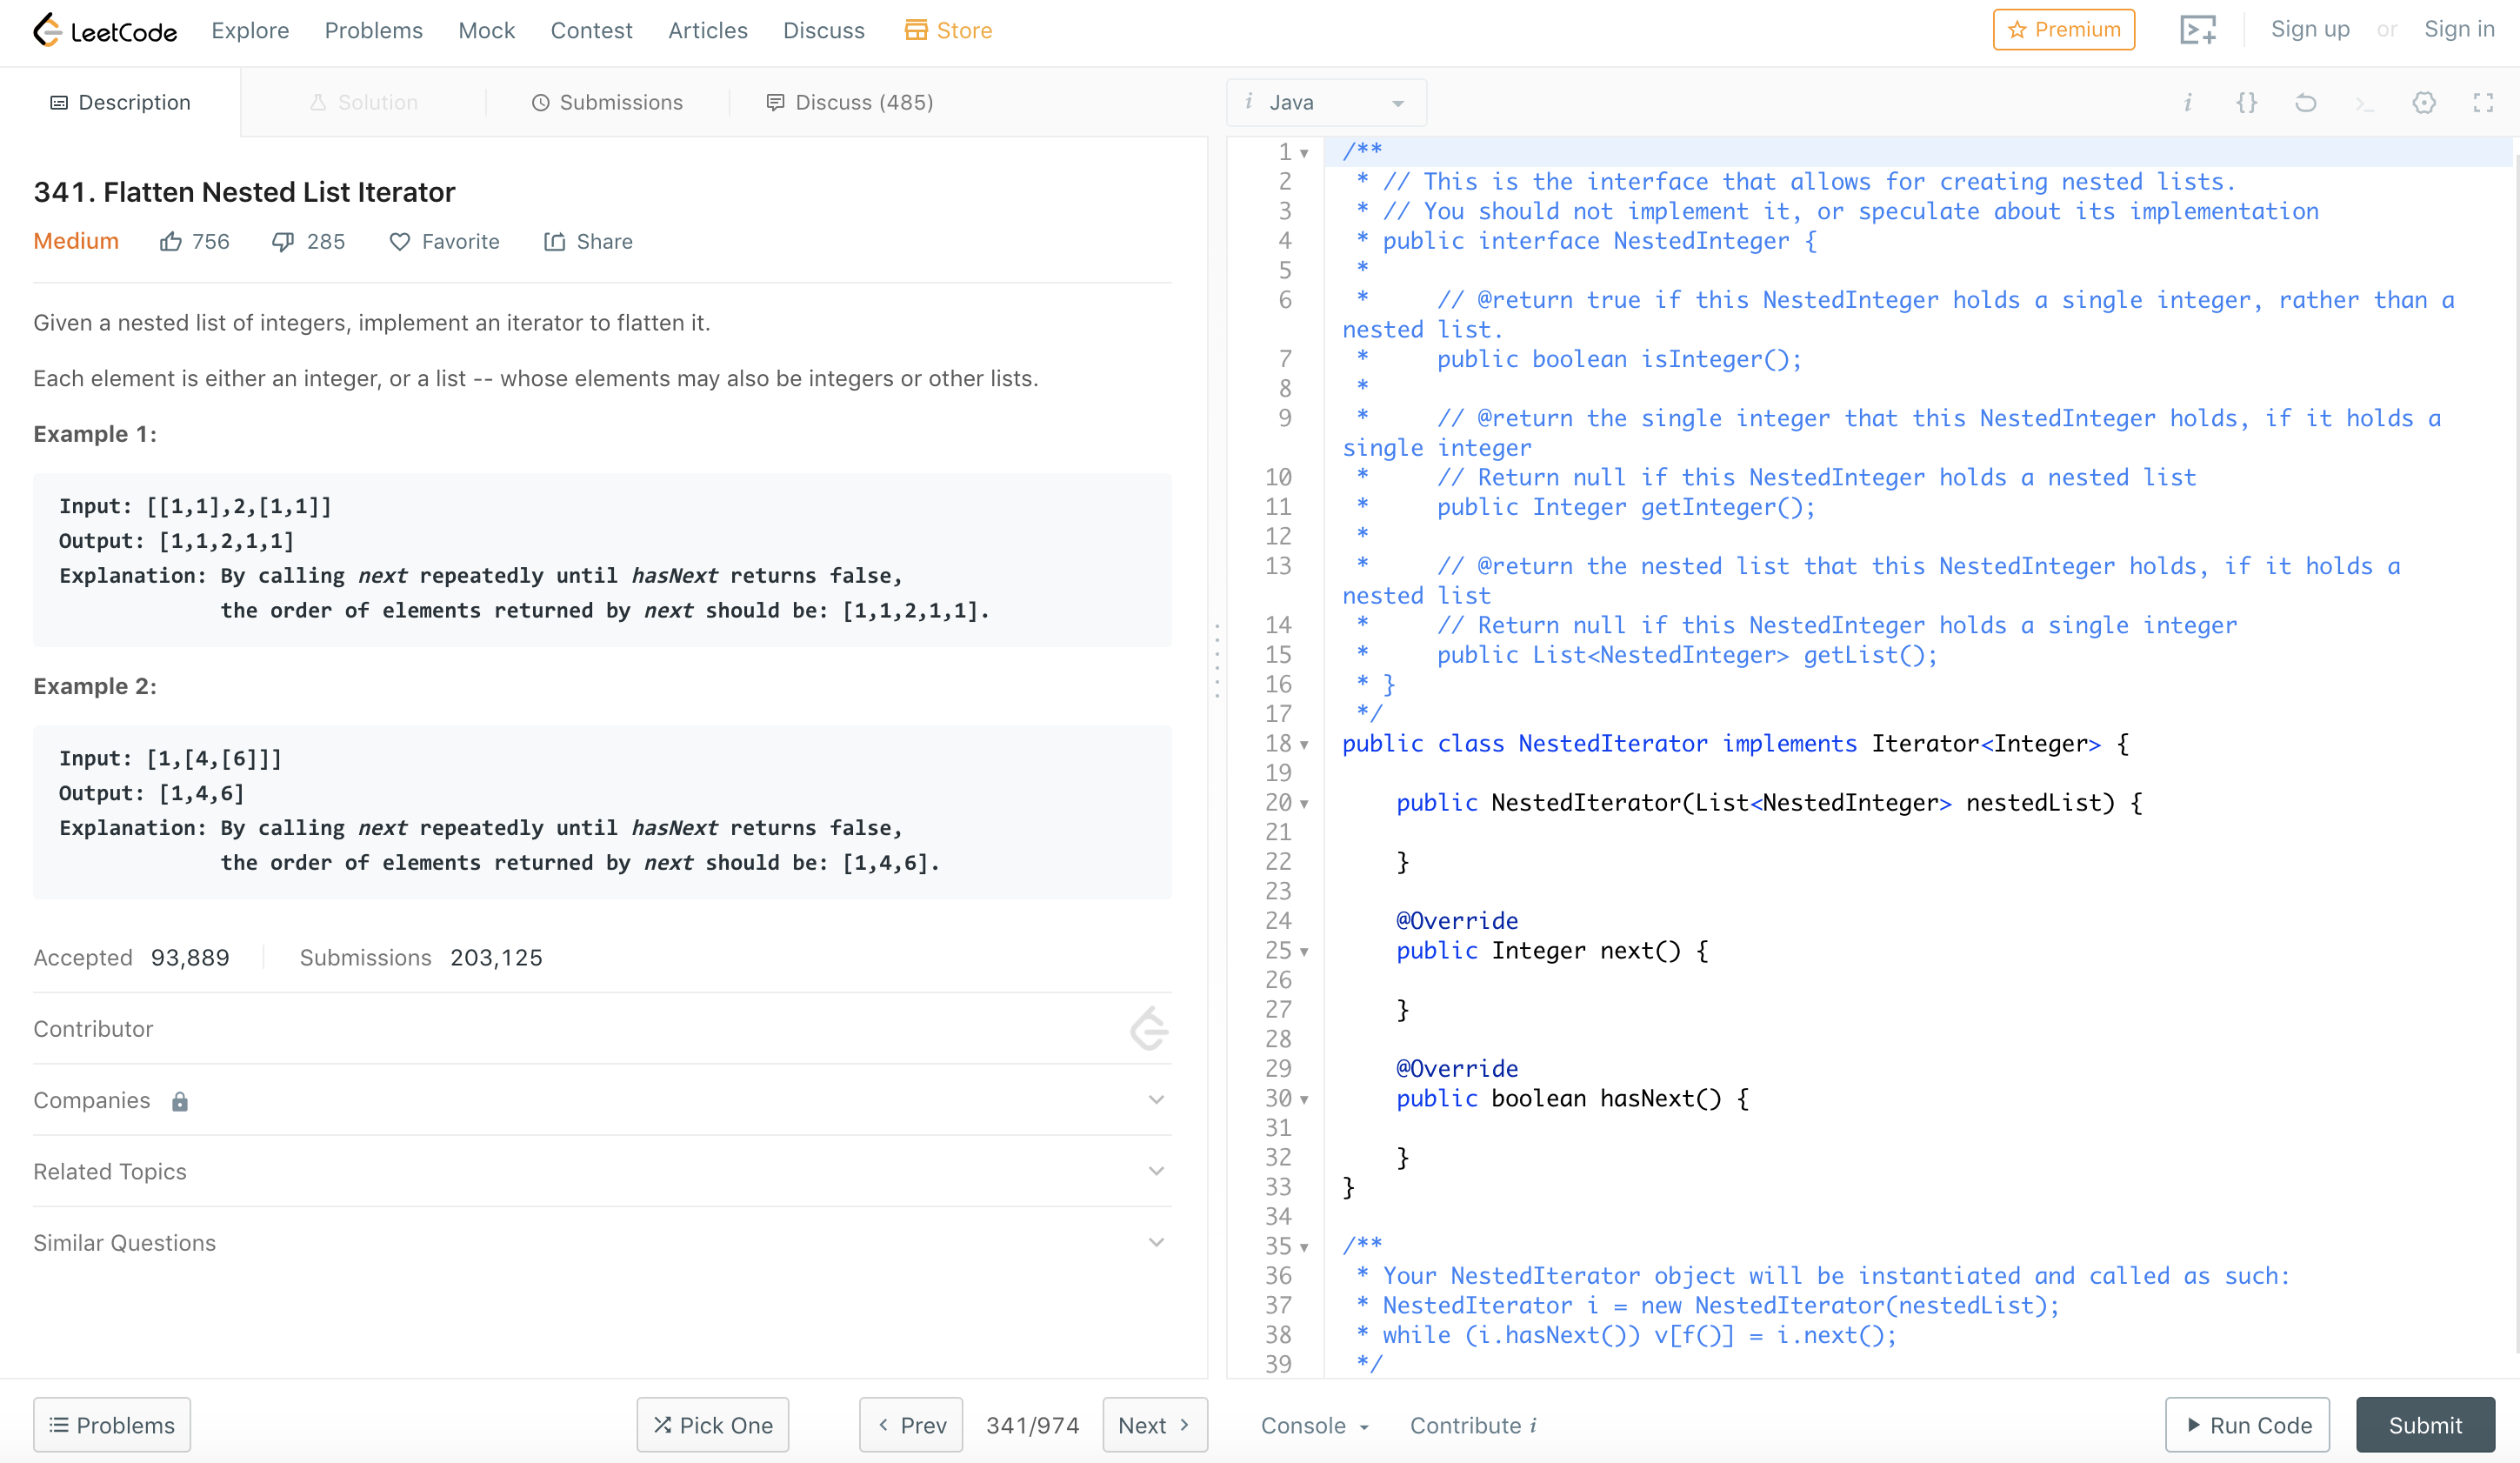The image size is (2520, 1463).
Task: Click the Run Code button
Action: [2247, 1425]
